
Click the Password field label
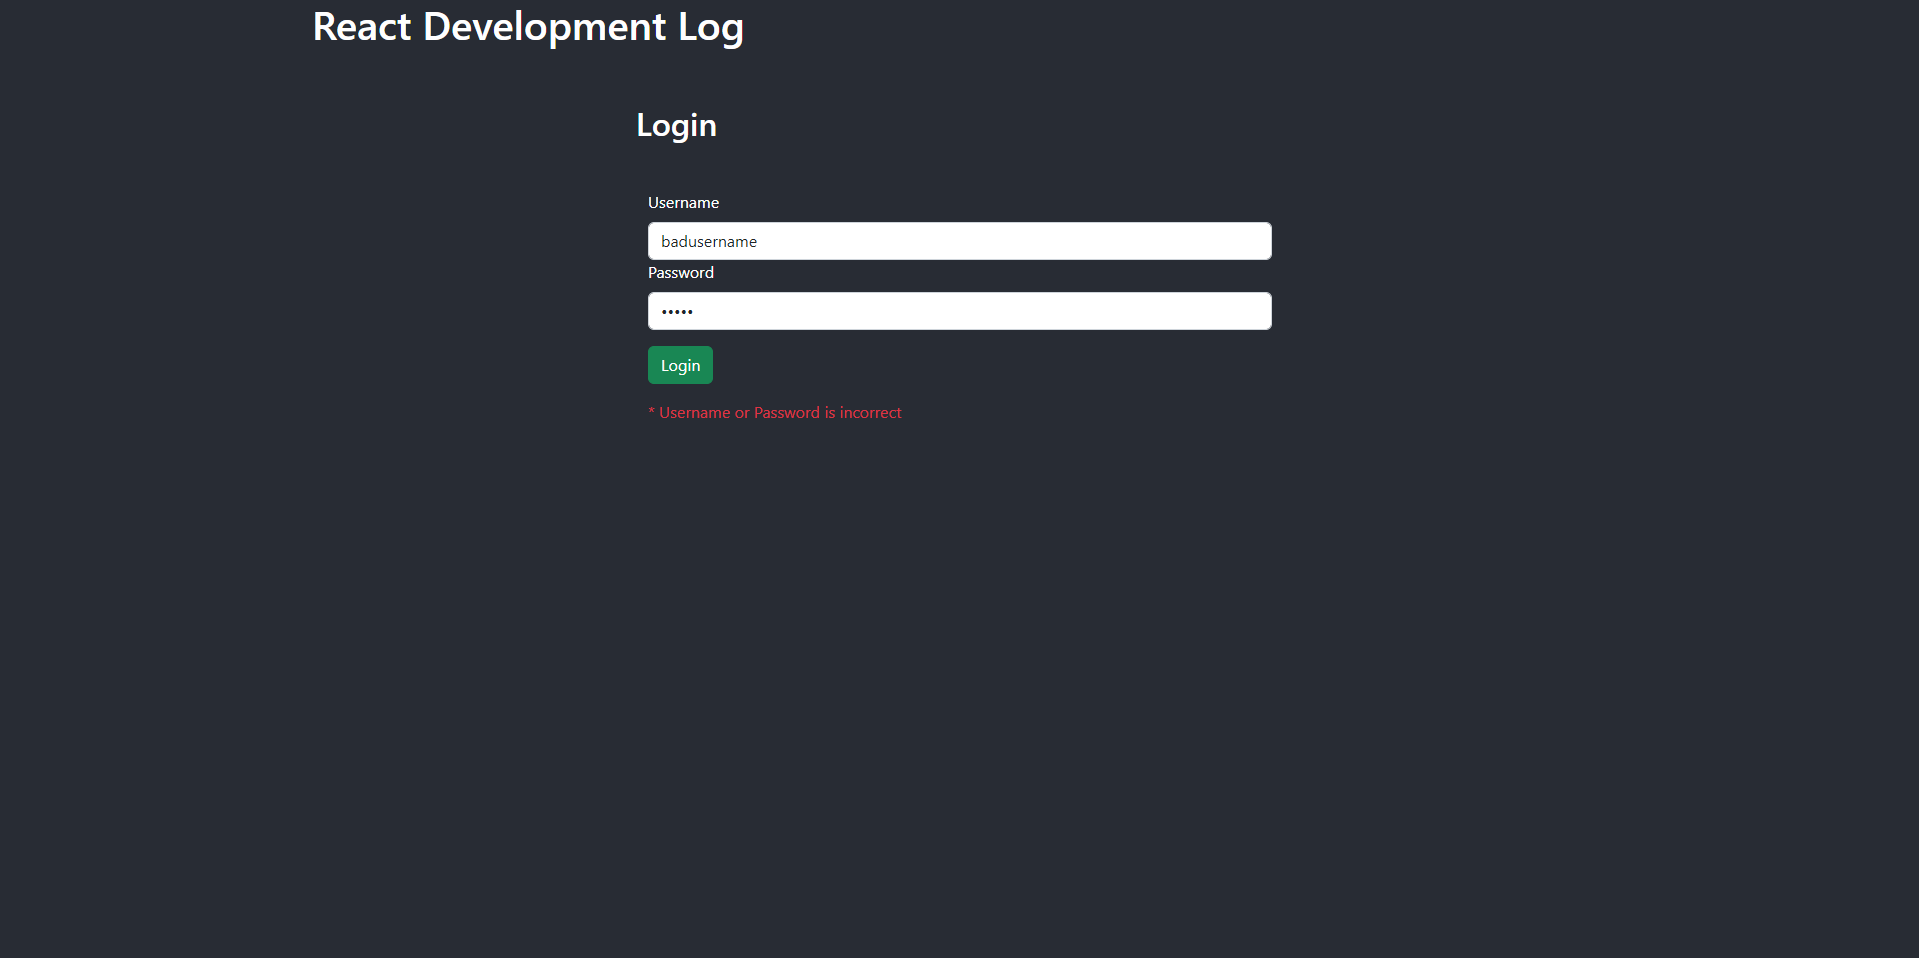point(680,273)
